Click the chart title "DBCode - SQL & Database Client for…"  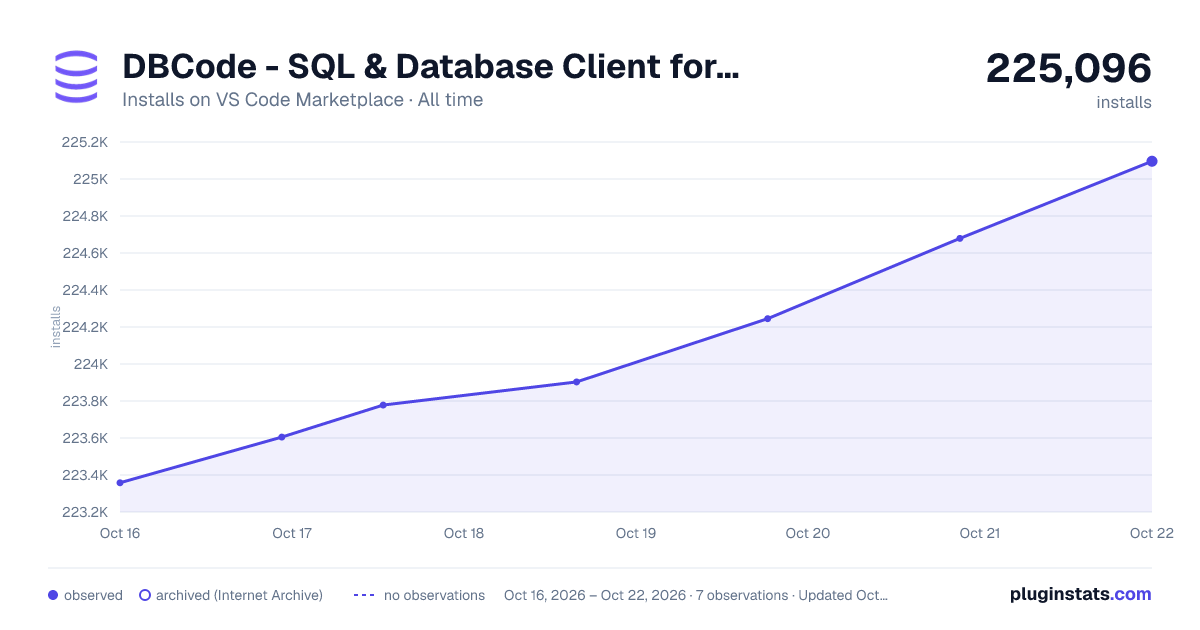pos(431,67)
